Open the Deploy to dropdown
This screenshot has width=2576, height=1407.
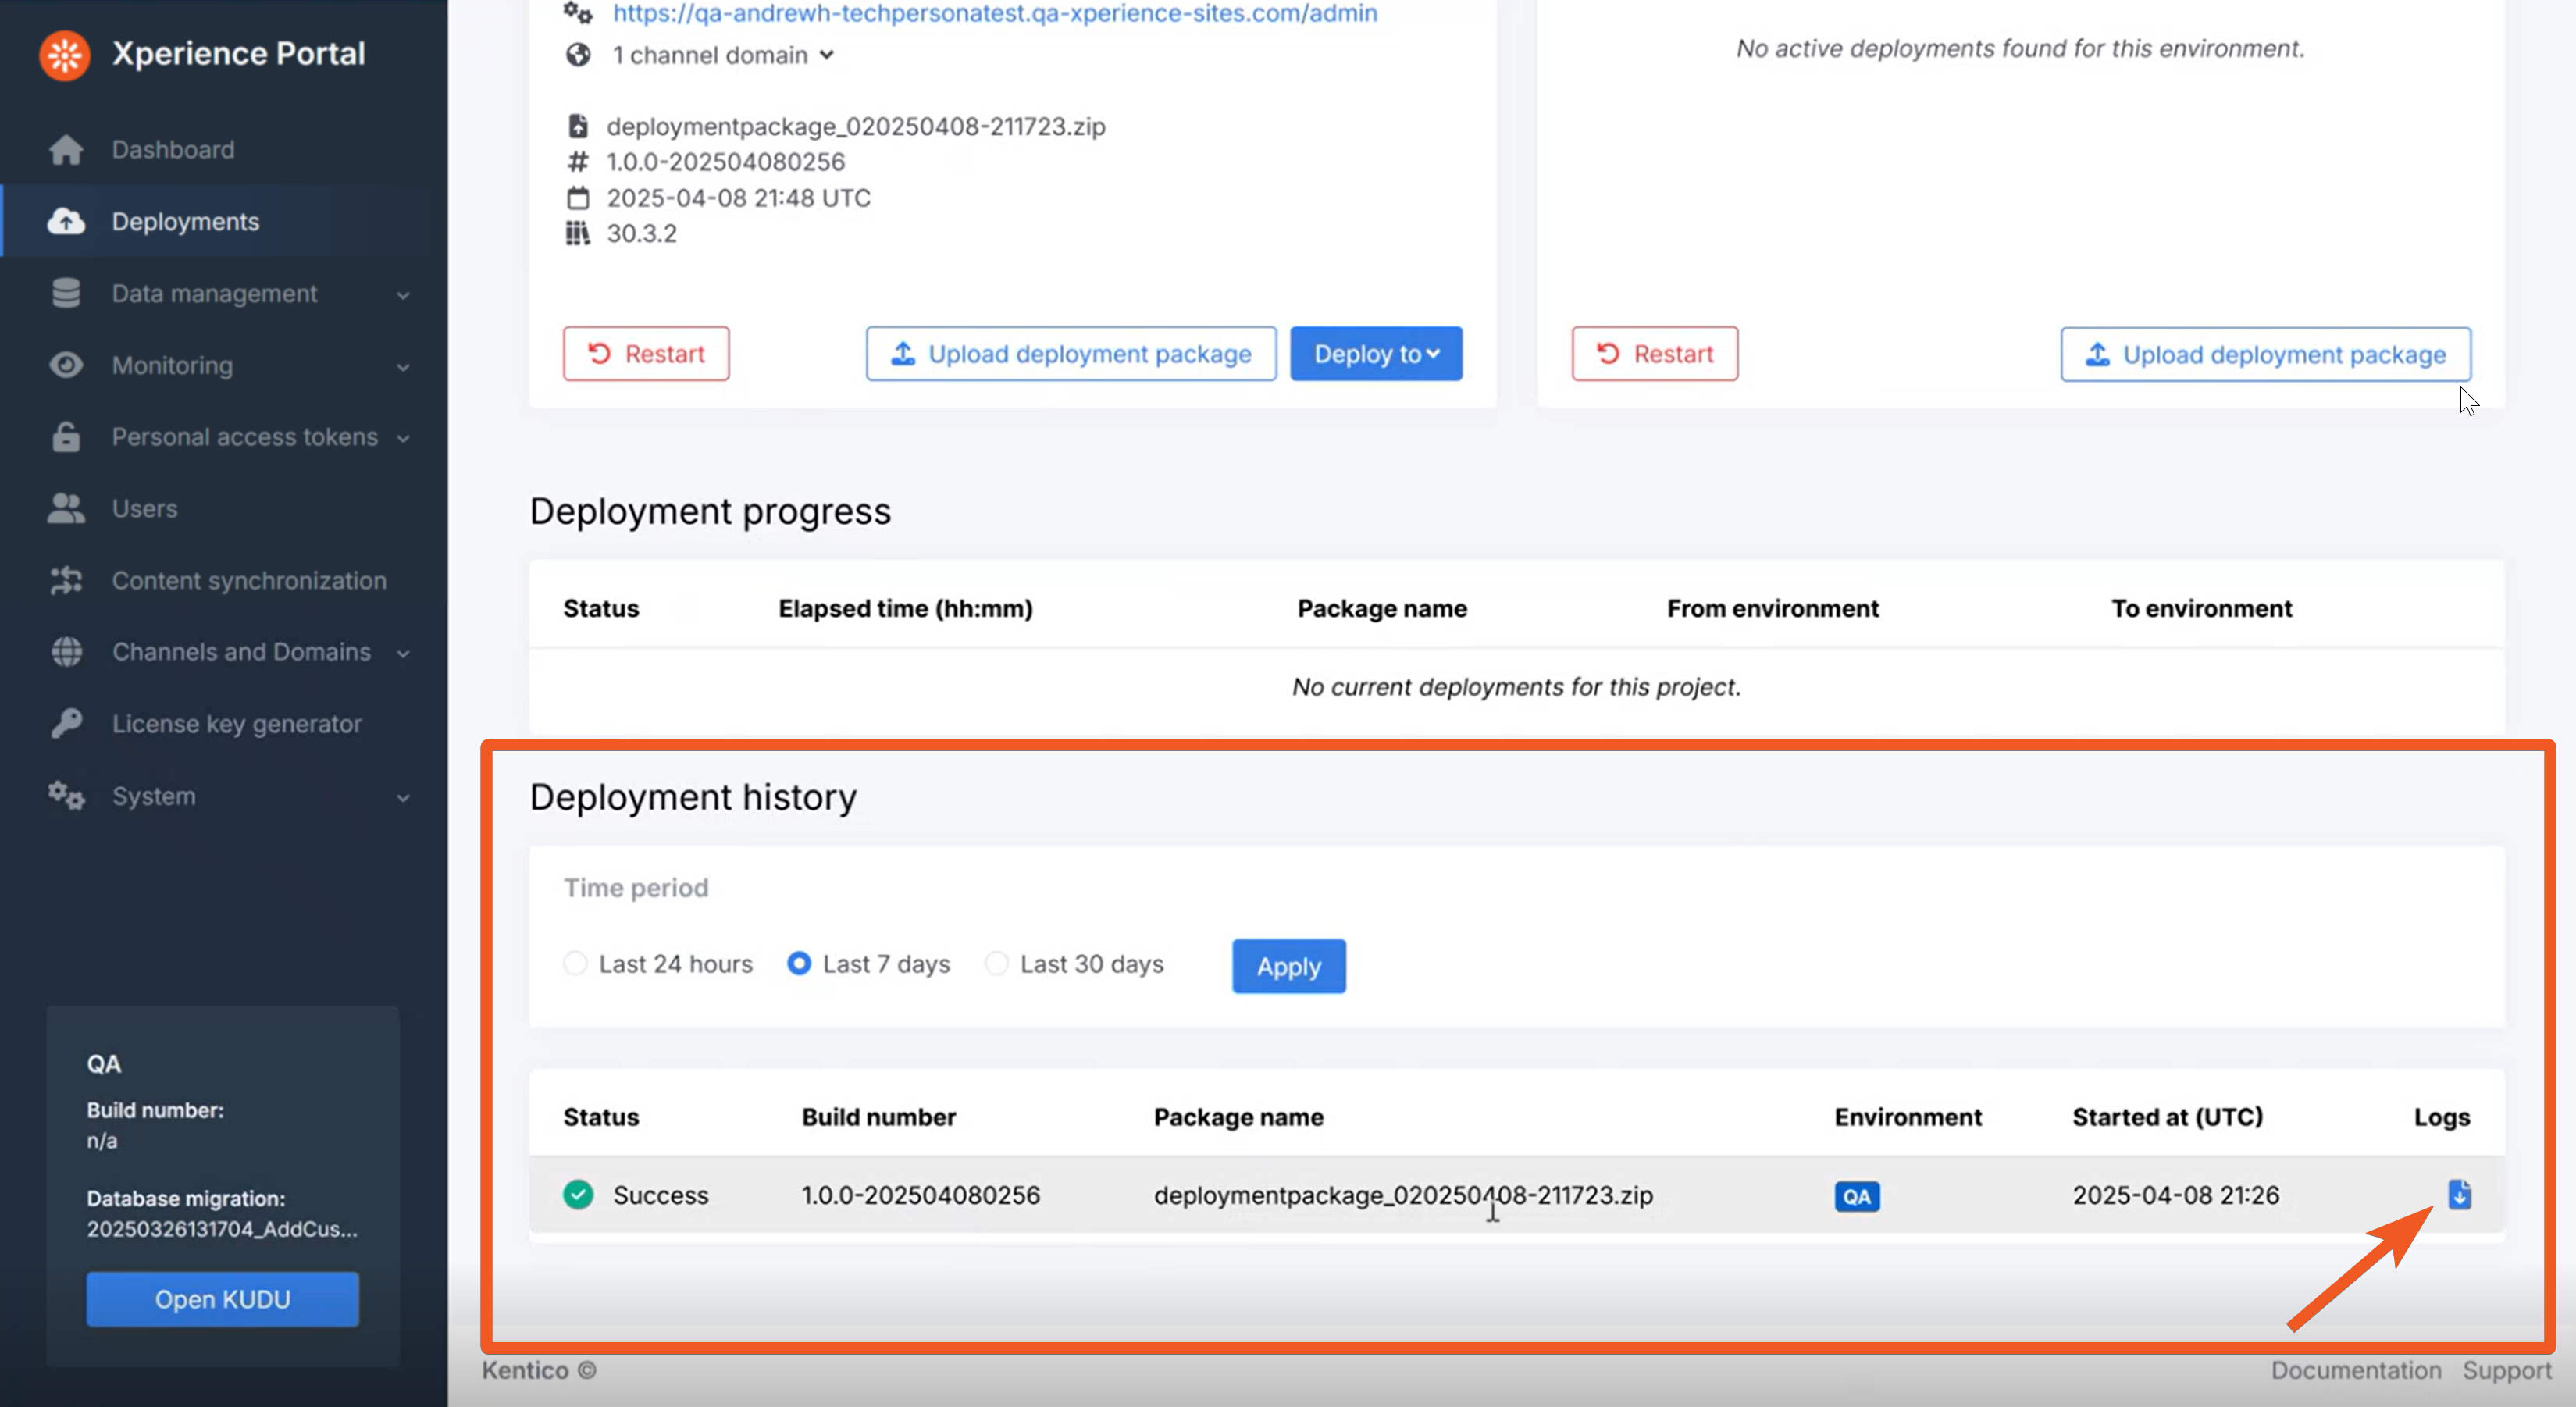tap(1375, 354)
